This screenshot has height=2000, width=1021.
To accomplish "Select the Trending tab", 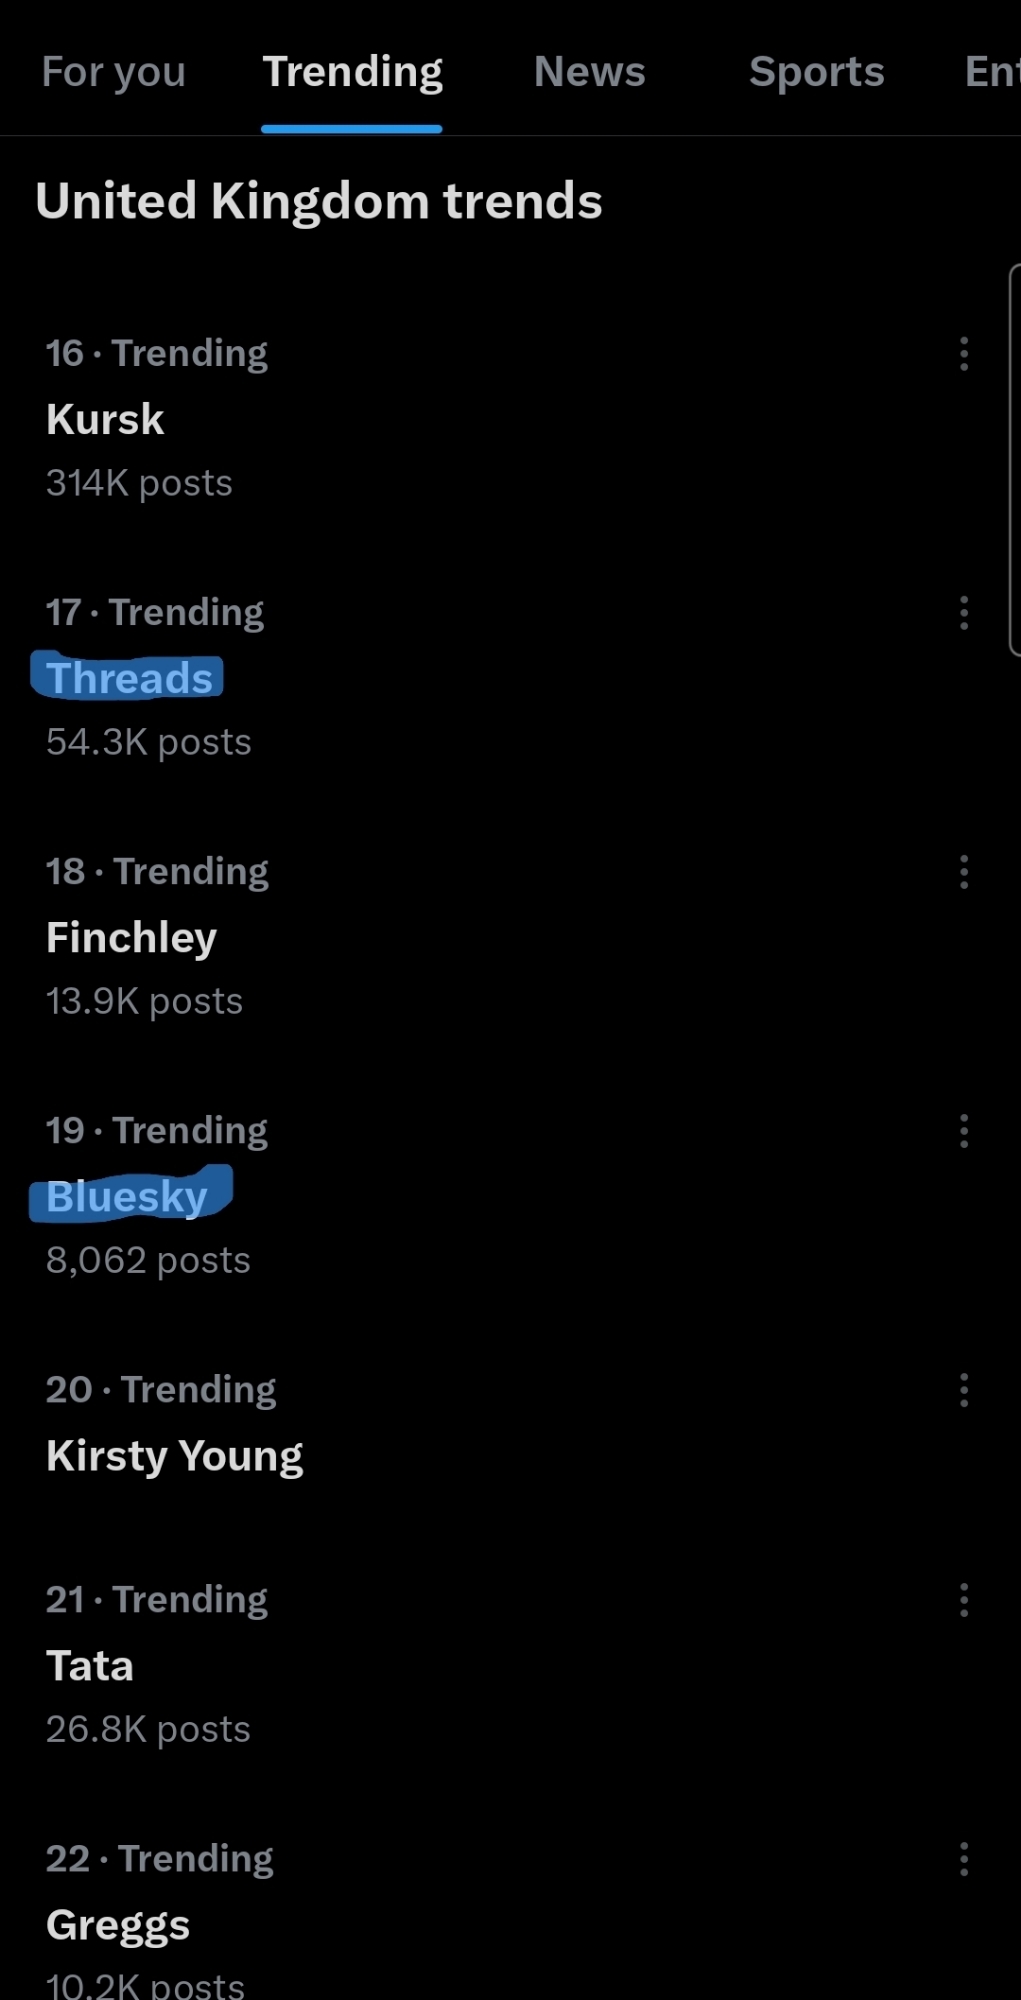I will (352, 72).
